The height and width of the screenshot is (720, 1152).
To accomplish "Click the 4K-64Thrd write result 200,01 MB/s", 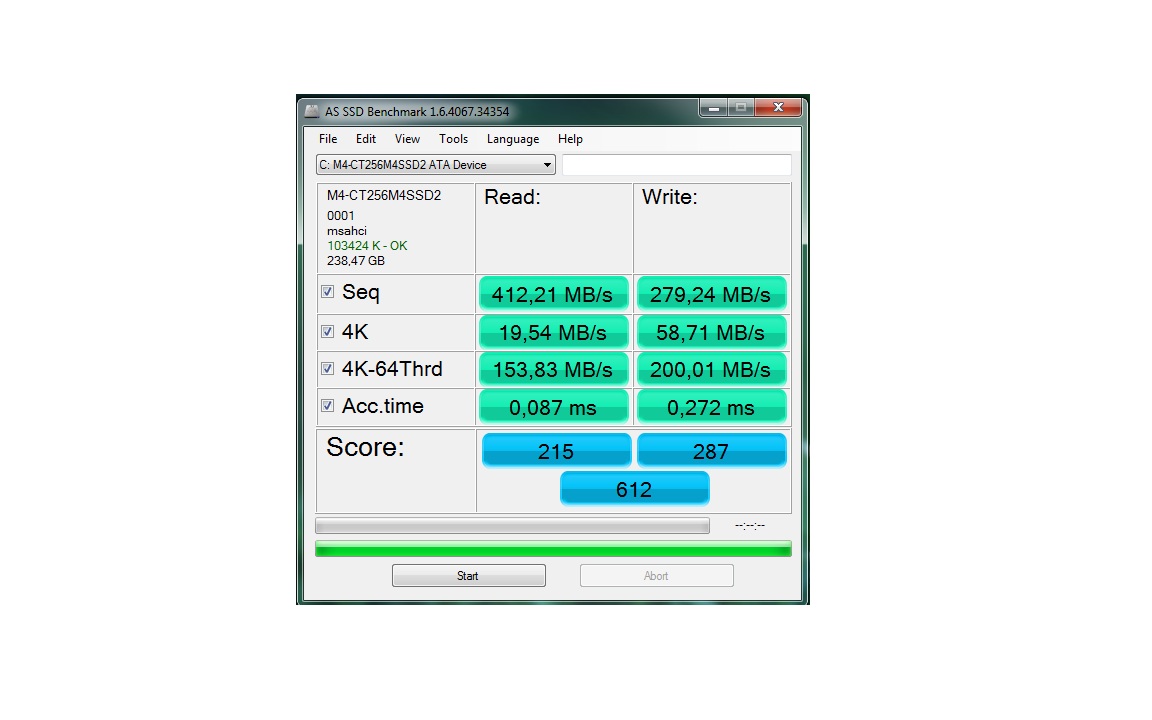I will point(711,369).
